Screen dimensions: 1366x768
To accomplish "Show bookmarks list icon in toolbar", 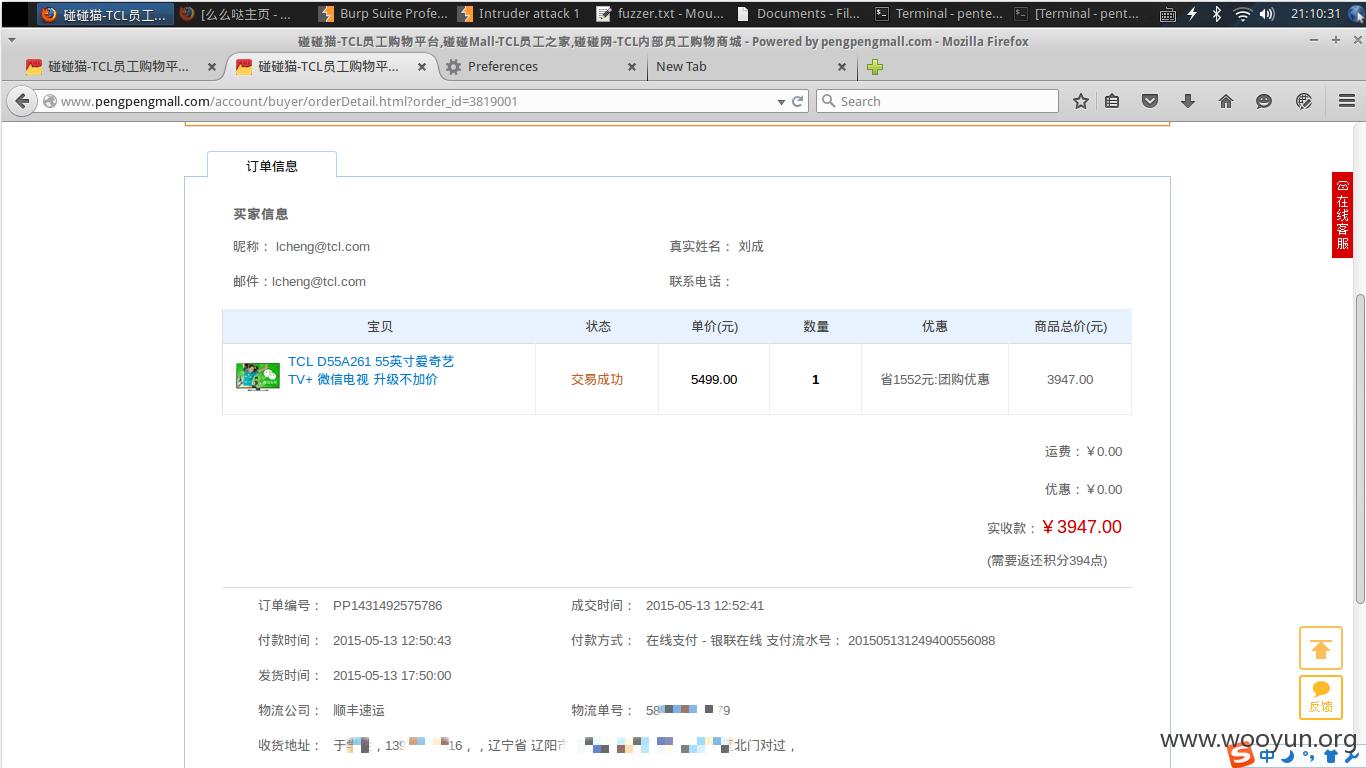I will pyautogui.click(x=1112, y=101).
